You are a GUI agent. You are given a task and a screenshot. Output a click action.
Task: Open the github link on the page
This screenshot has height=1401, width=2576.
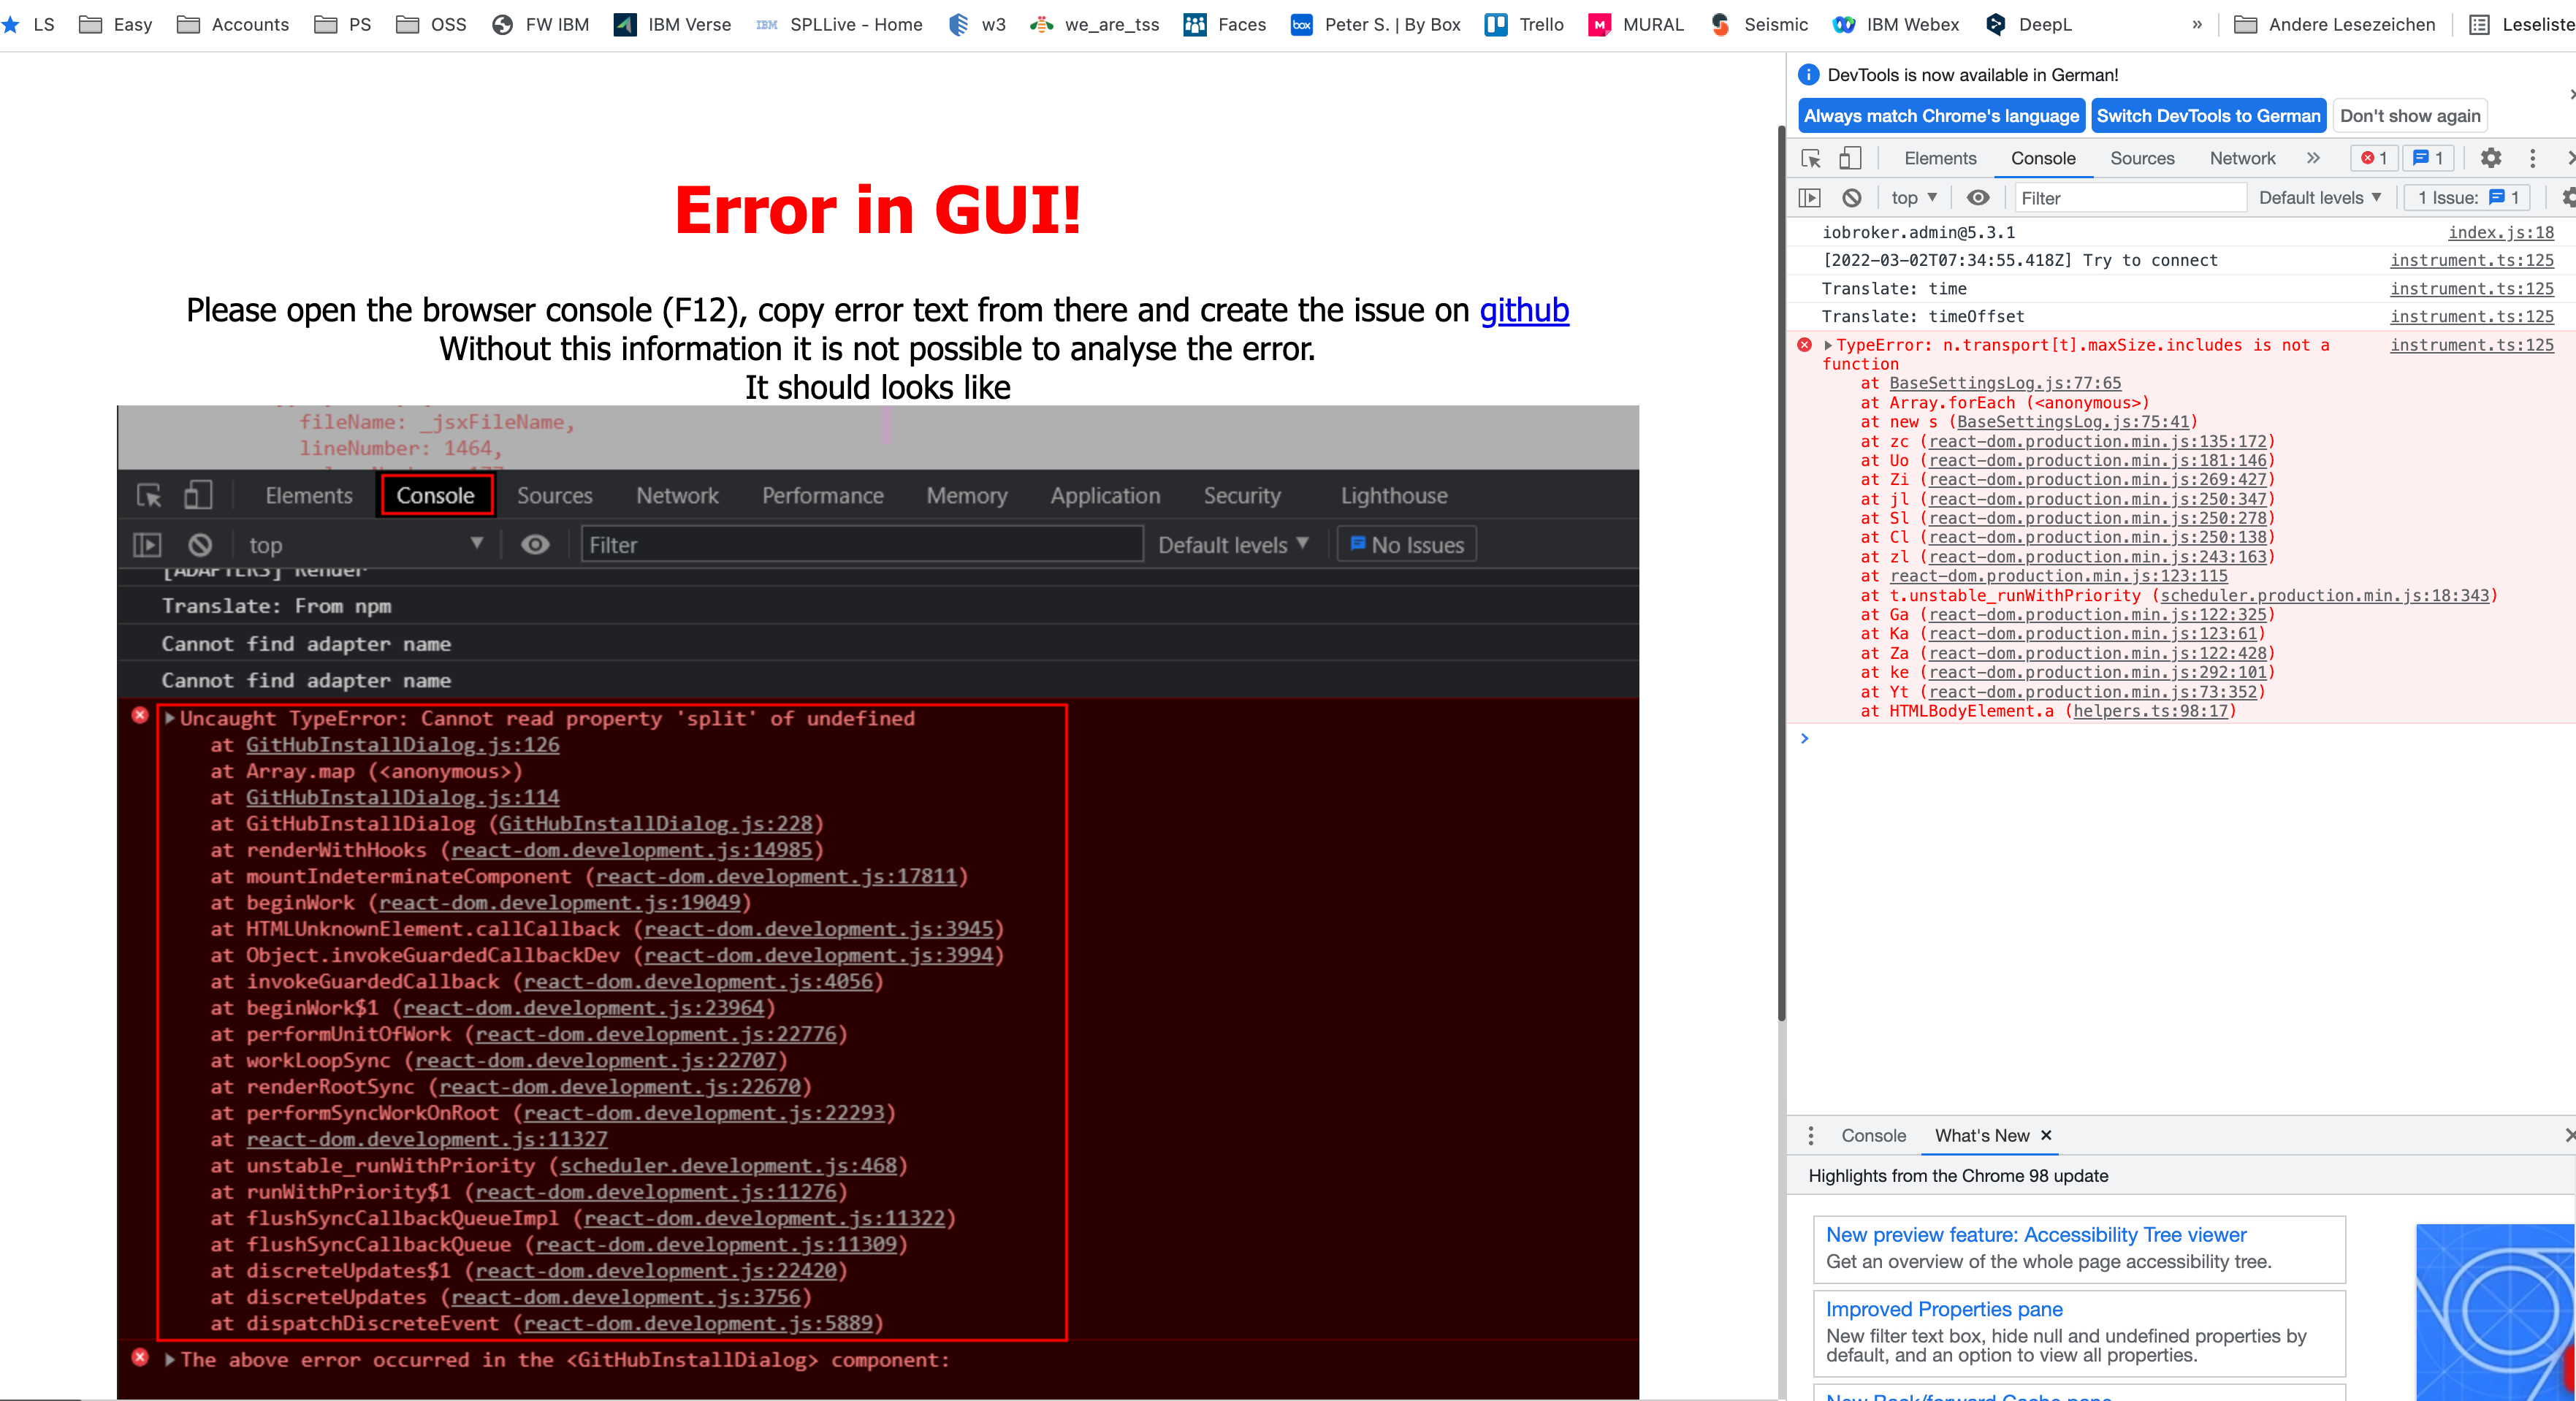click(x=1524, y=310)
